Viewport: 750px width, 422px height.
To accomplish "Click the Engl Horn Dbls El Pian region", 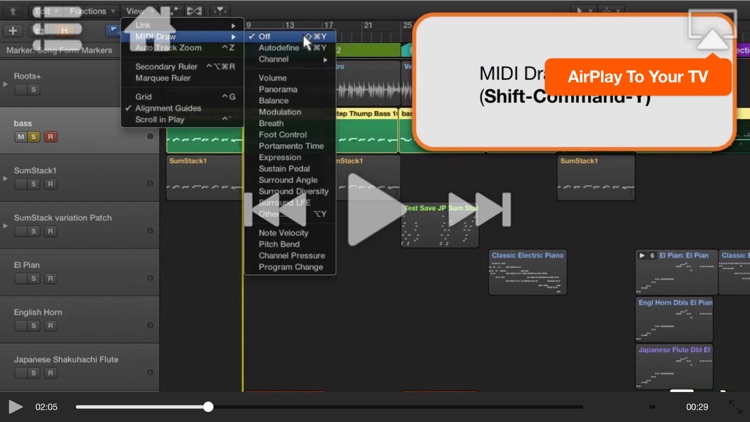I will point(674,319).
